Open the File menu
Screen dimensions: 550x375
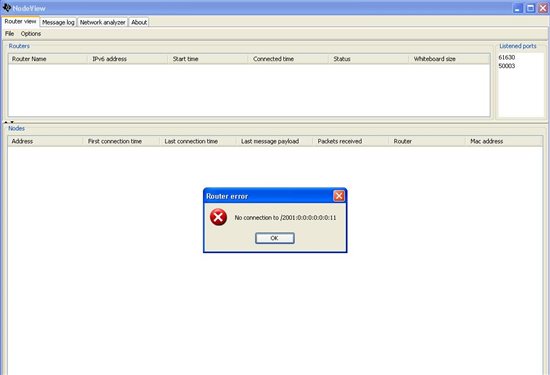pos(9,34)
